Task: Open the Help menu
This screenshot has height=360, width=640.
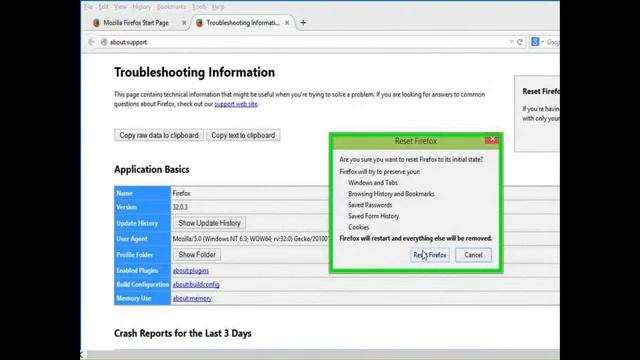Action: (218, 7)
